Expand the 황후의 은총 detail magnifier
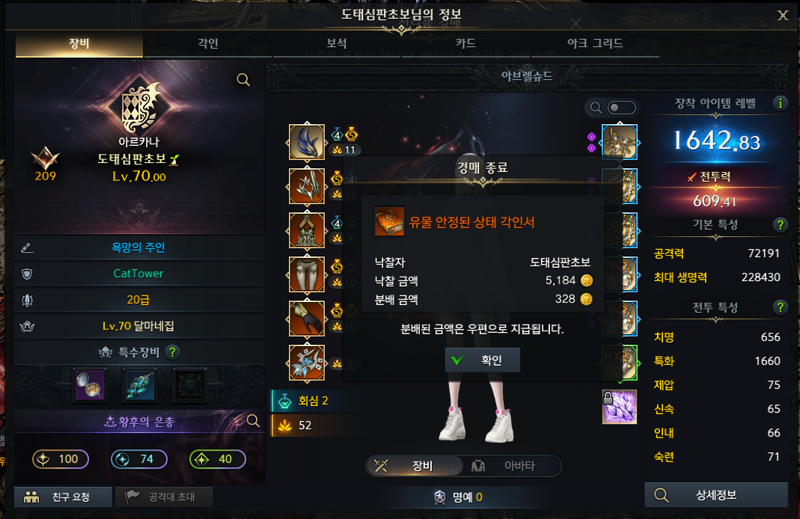The width and height of the screenshot is (800, 519). point(253,421)
